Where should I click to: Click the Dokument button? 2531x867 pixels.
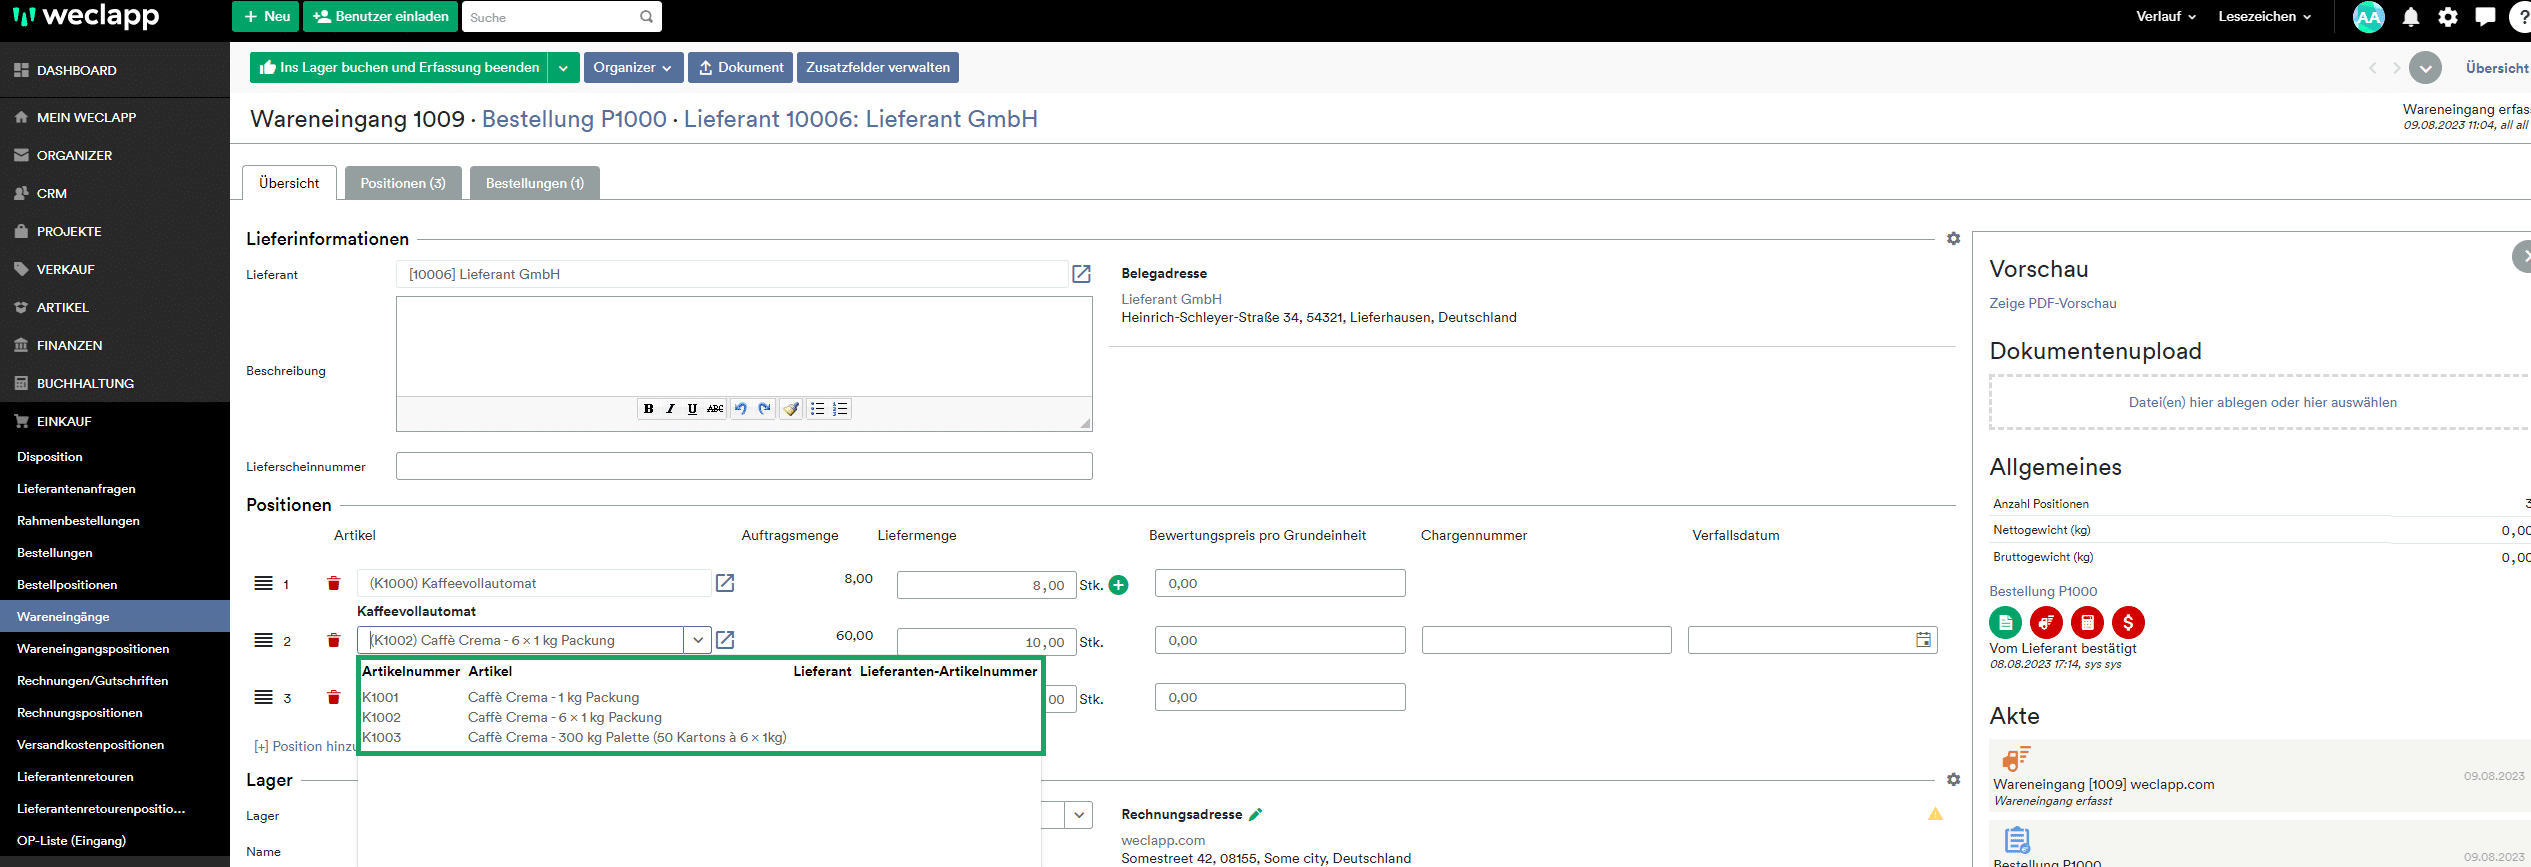click(741, 68)
